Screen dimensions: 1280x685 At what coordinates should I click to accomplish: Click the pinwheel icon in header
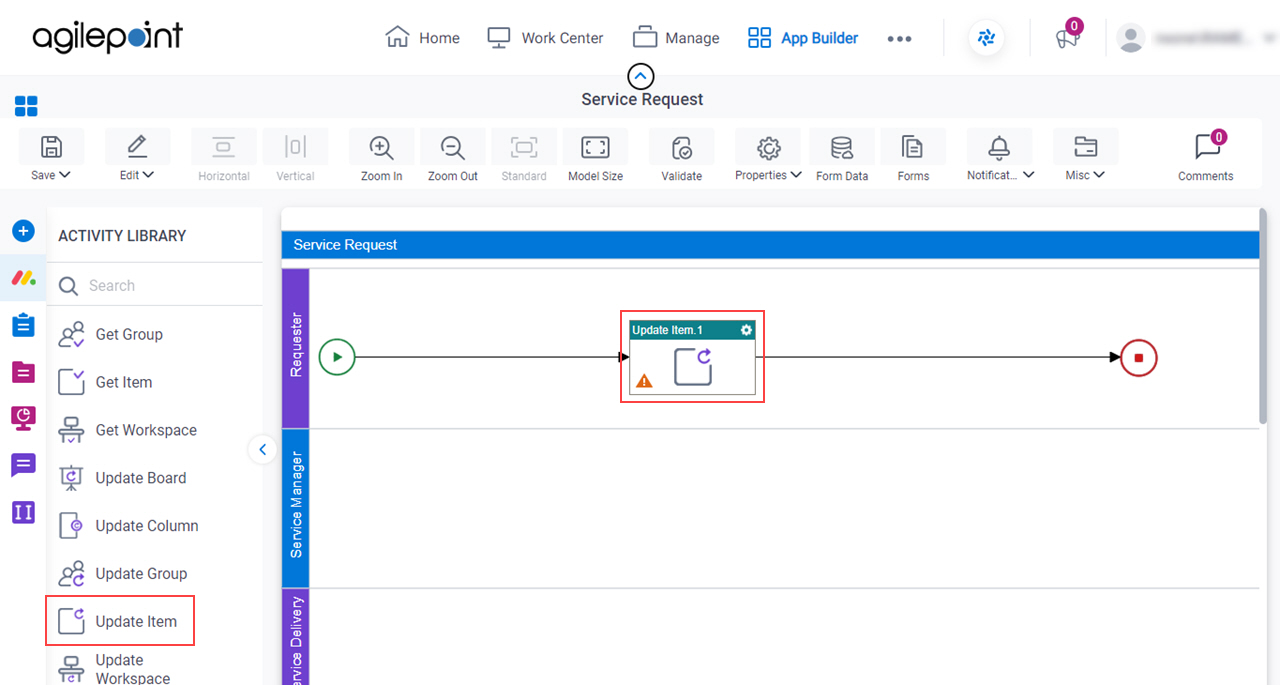(986, 38)
